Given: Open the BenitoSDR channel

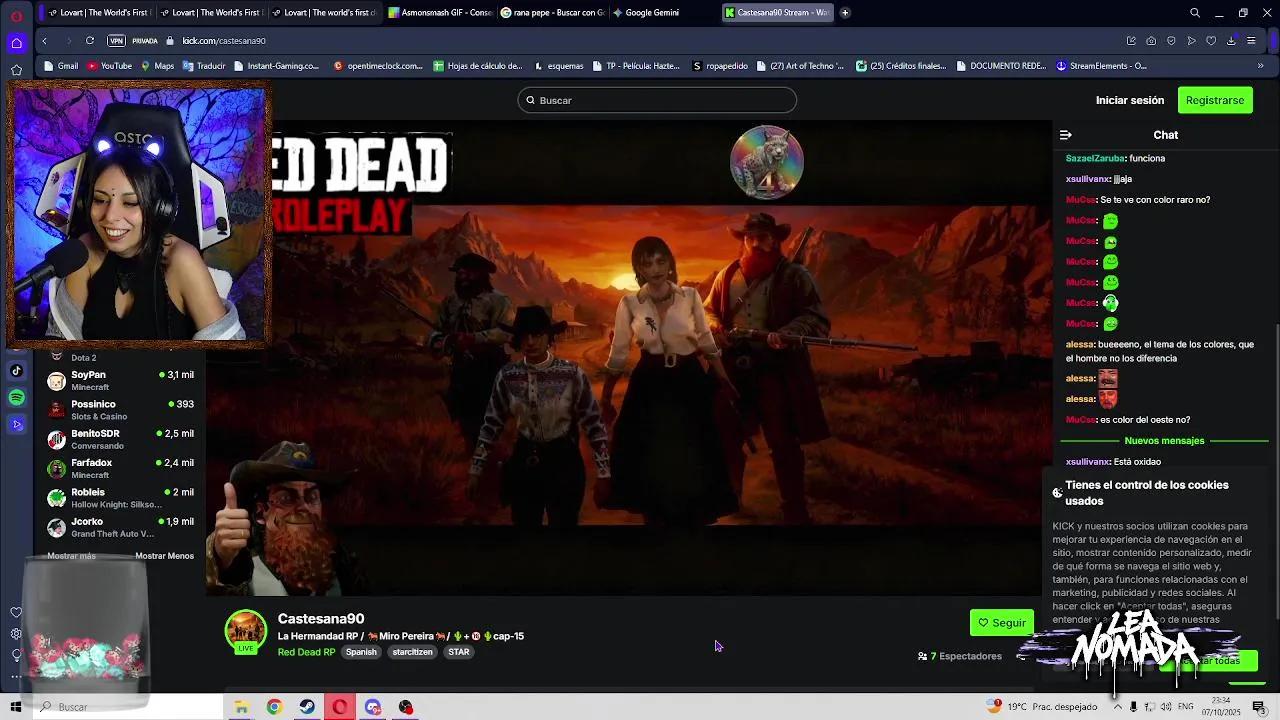Looking at the screenshot, I should point(120,439).
